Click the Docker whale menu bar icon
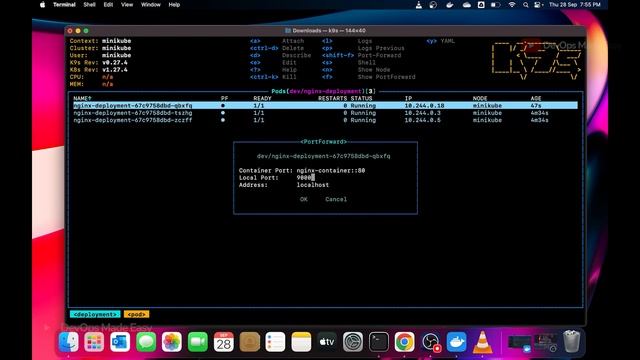Viewport: 640px width, 360px height. coord(449,5)
